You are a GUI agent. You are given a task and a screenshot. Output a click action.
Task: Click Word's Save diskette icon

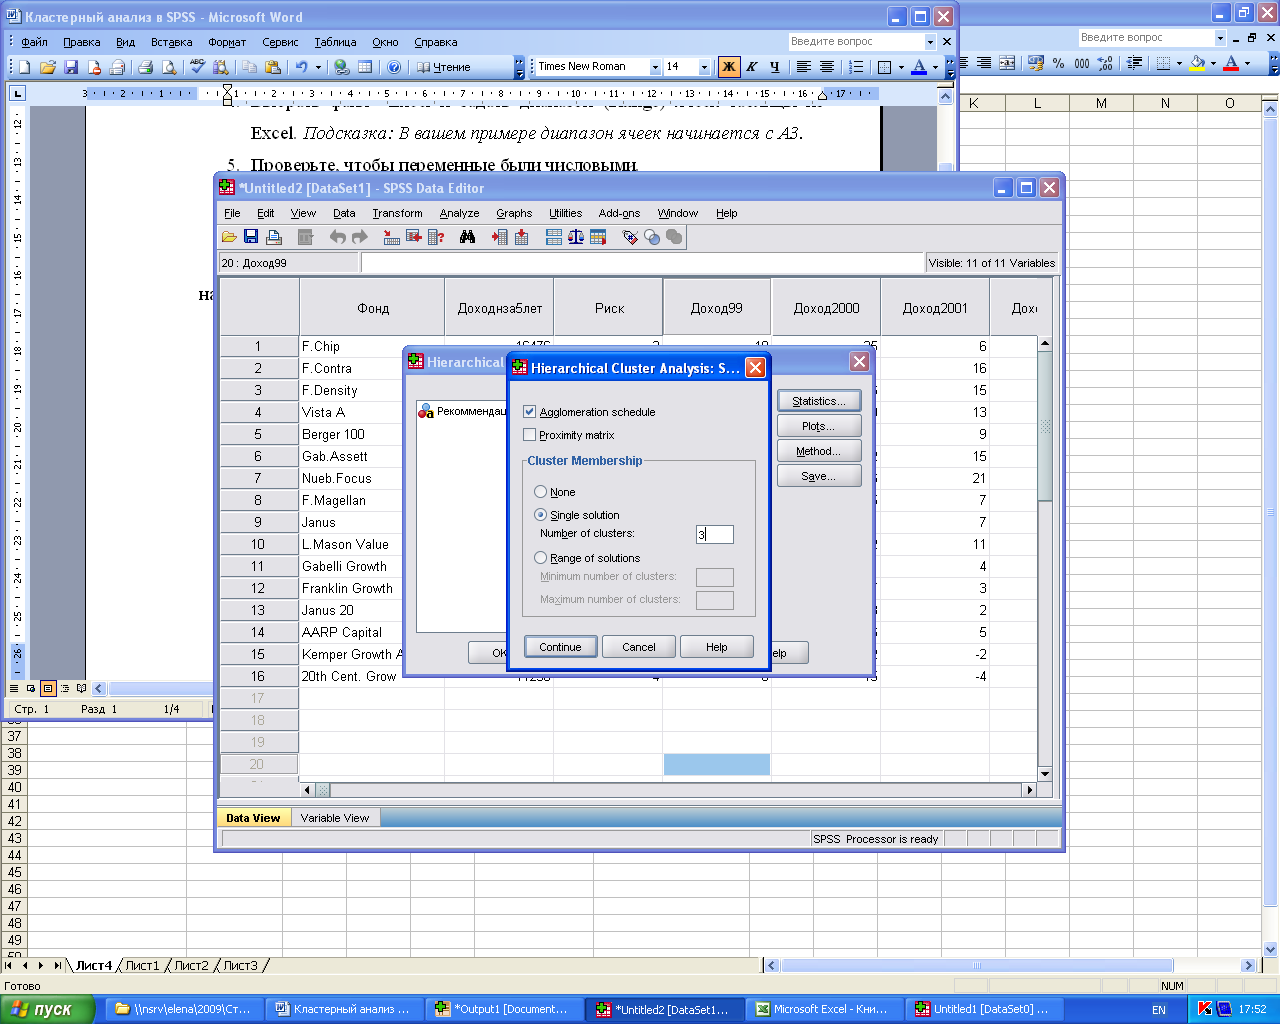71,67
